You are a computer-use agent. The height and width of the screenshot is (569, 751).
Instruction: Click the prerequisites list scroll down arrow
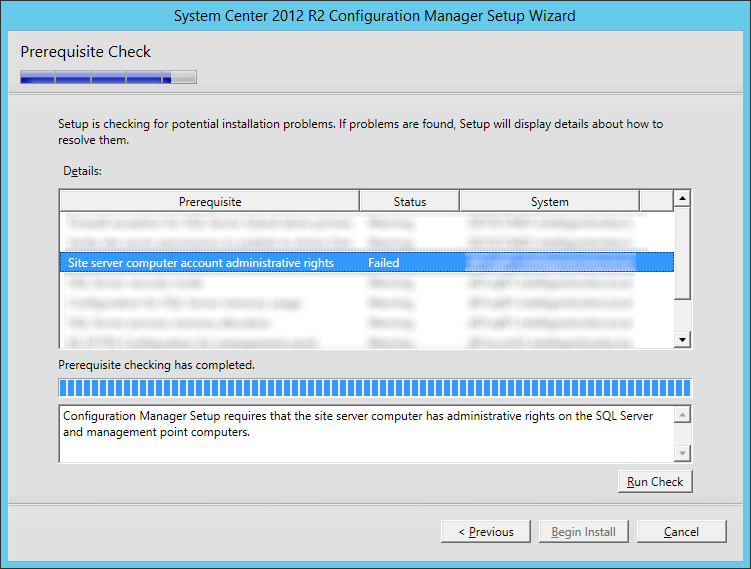(x=682, y=340)
